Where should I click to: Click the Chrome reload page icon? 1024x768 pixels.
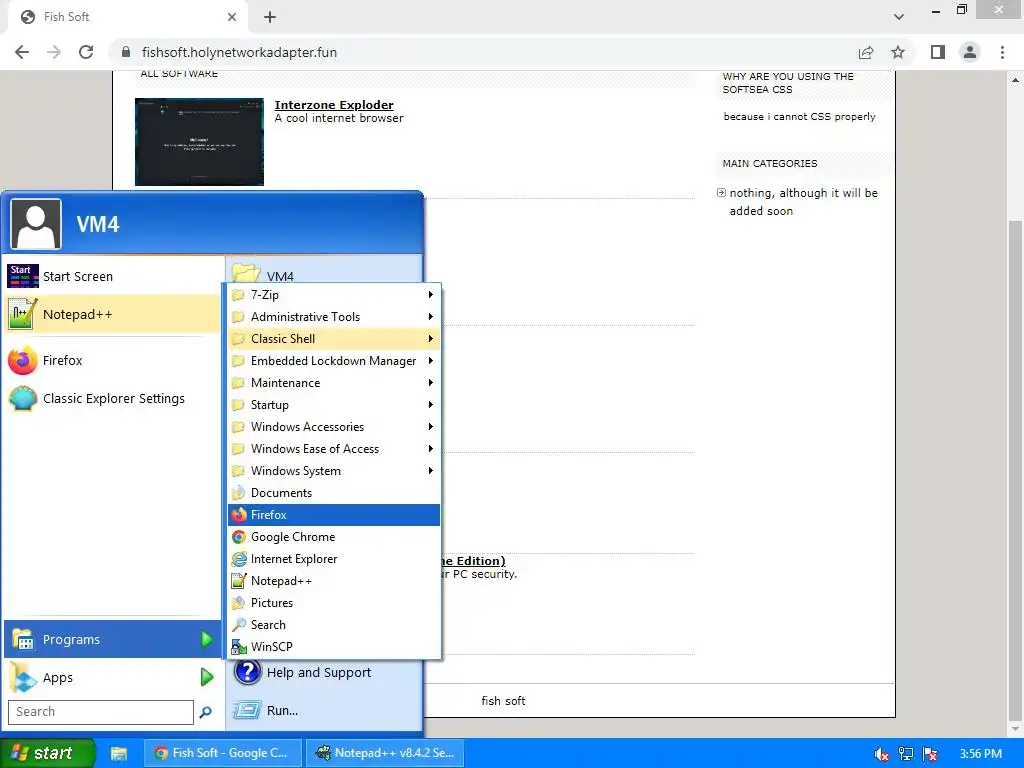click(x=86, y=52)
